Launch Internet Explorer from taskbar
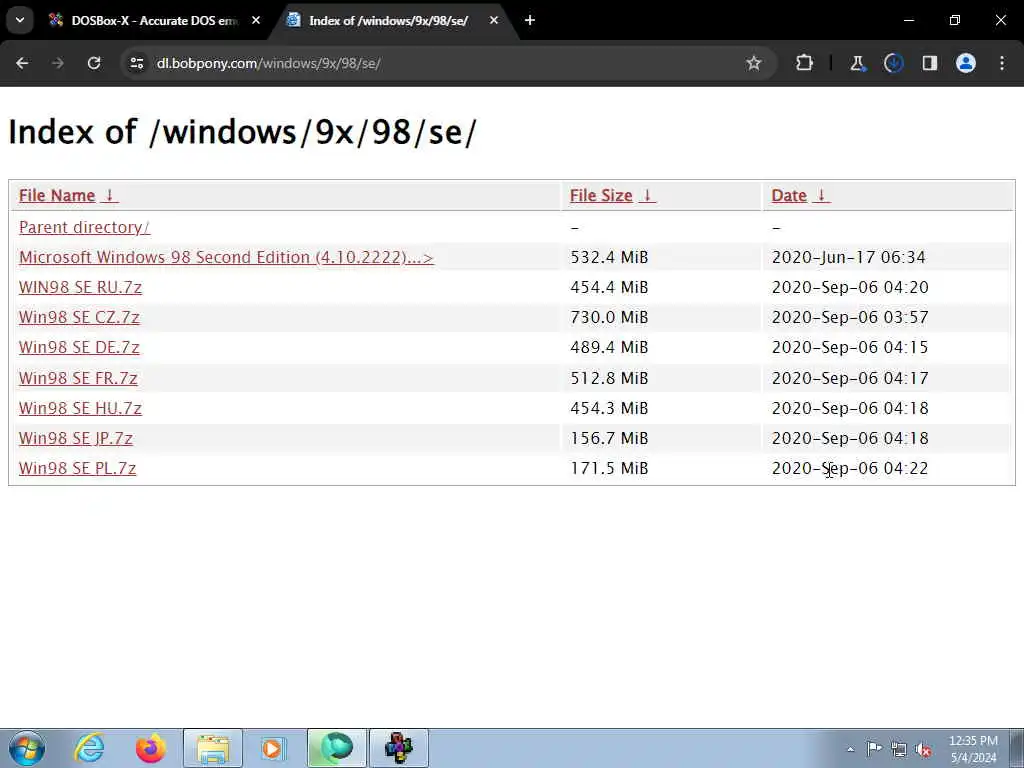 pos(89,748)
